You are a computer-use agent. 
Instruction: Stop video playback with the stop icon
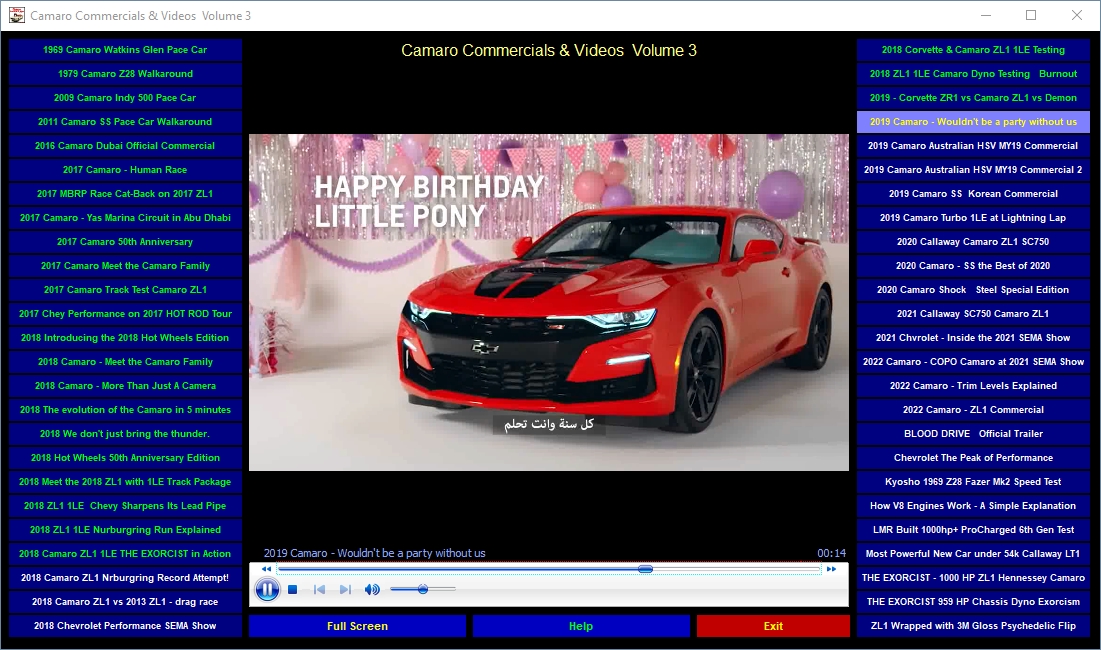pos(293,590)
